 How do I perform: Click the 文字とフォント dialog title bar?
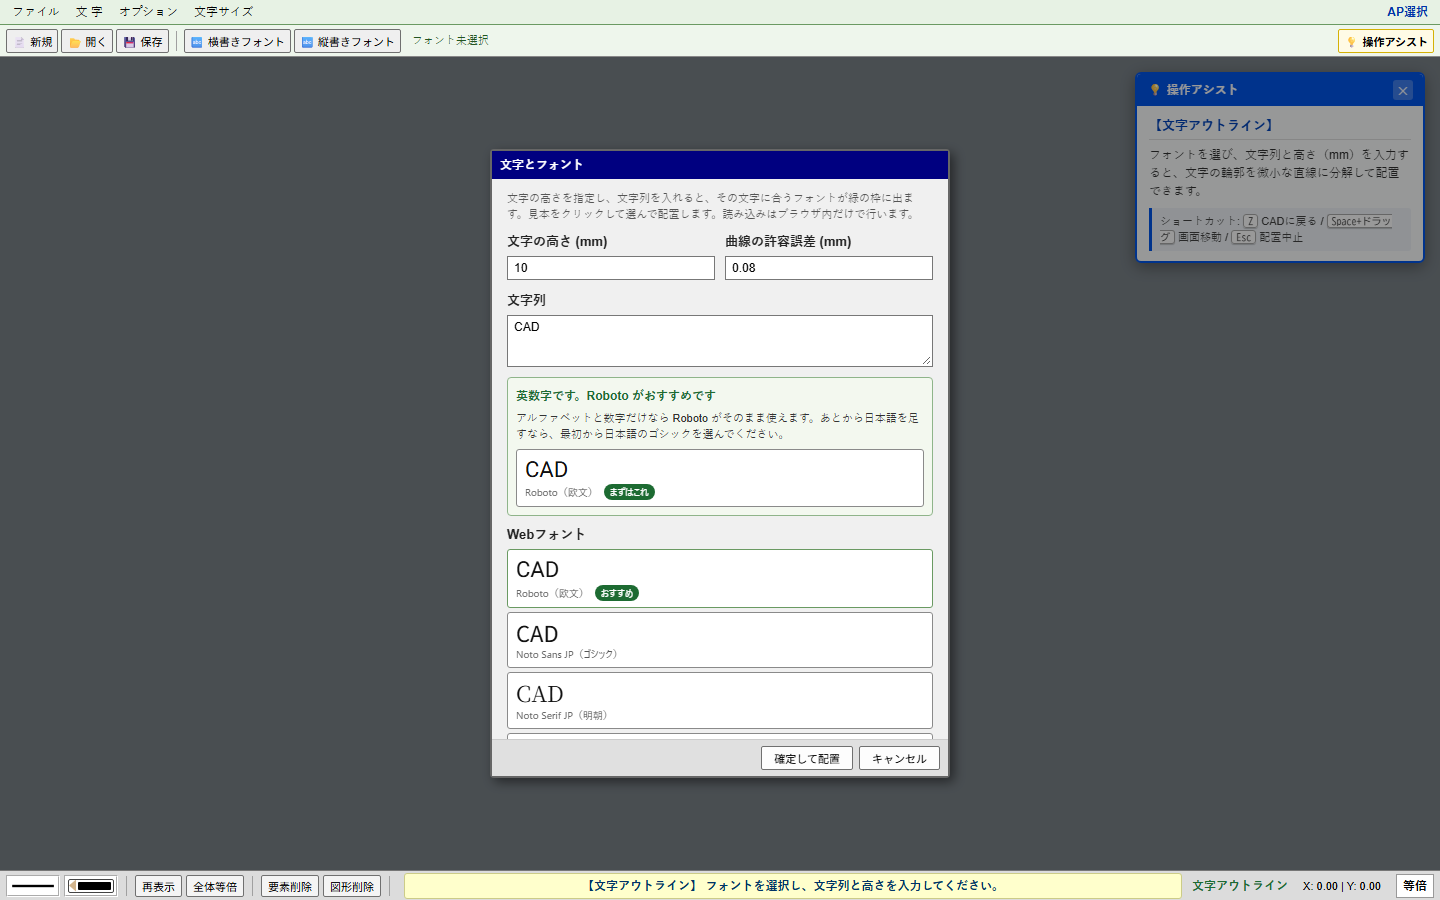tap(720, 165)
